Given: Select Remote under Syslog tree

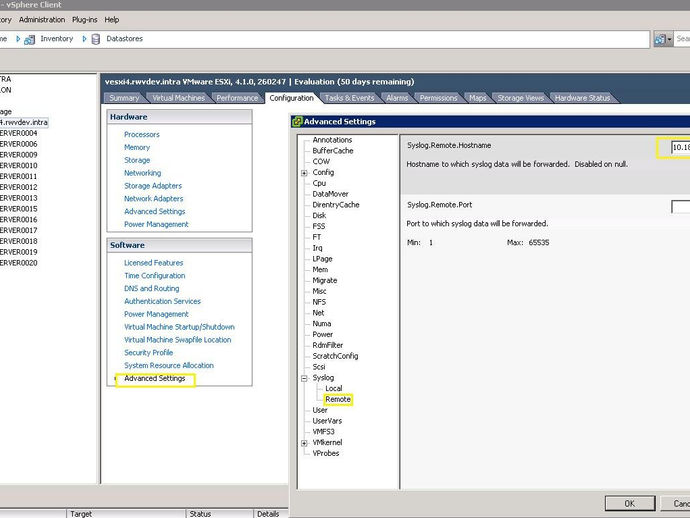Looking at the screenshot, I should [338, 399].
